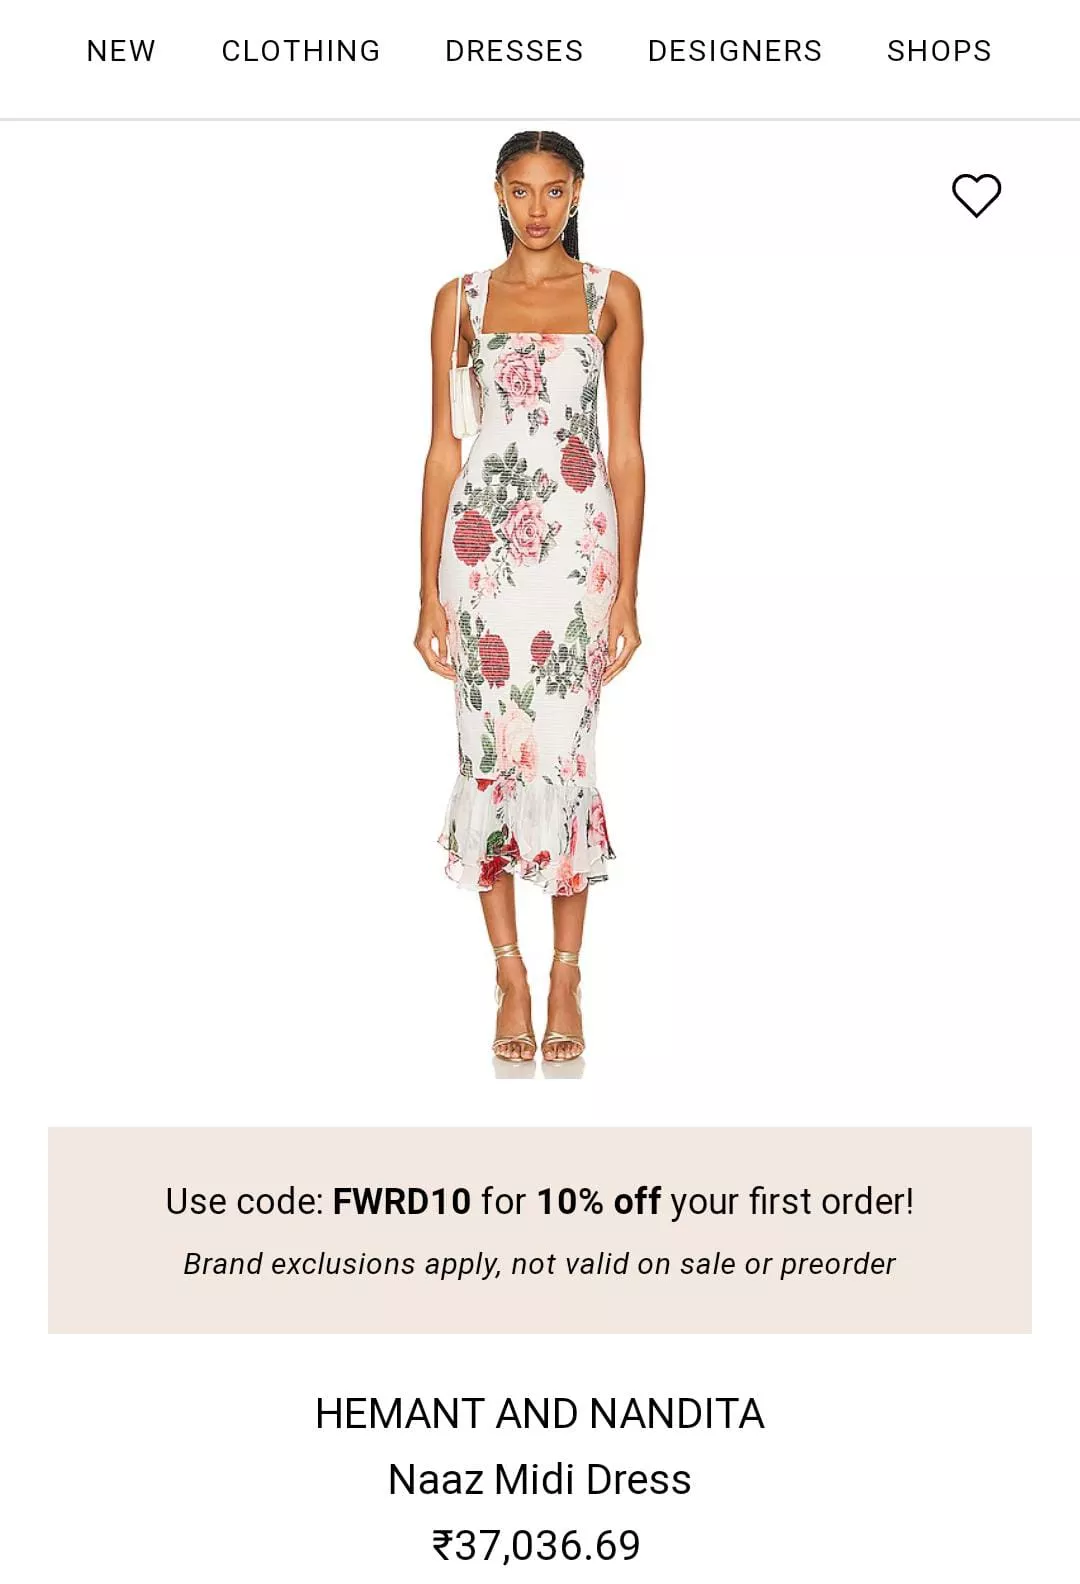This screenshot has width=1080, height=1584.
Task: Tap the bold FWRD10 code text
Action: [x=402, y=1201]
